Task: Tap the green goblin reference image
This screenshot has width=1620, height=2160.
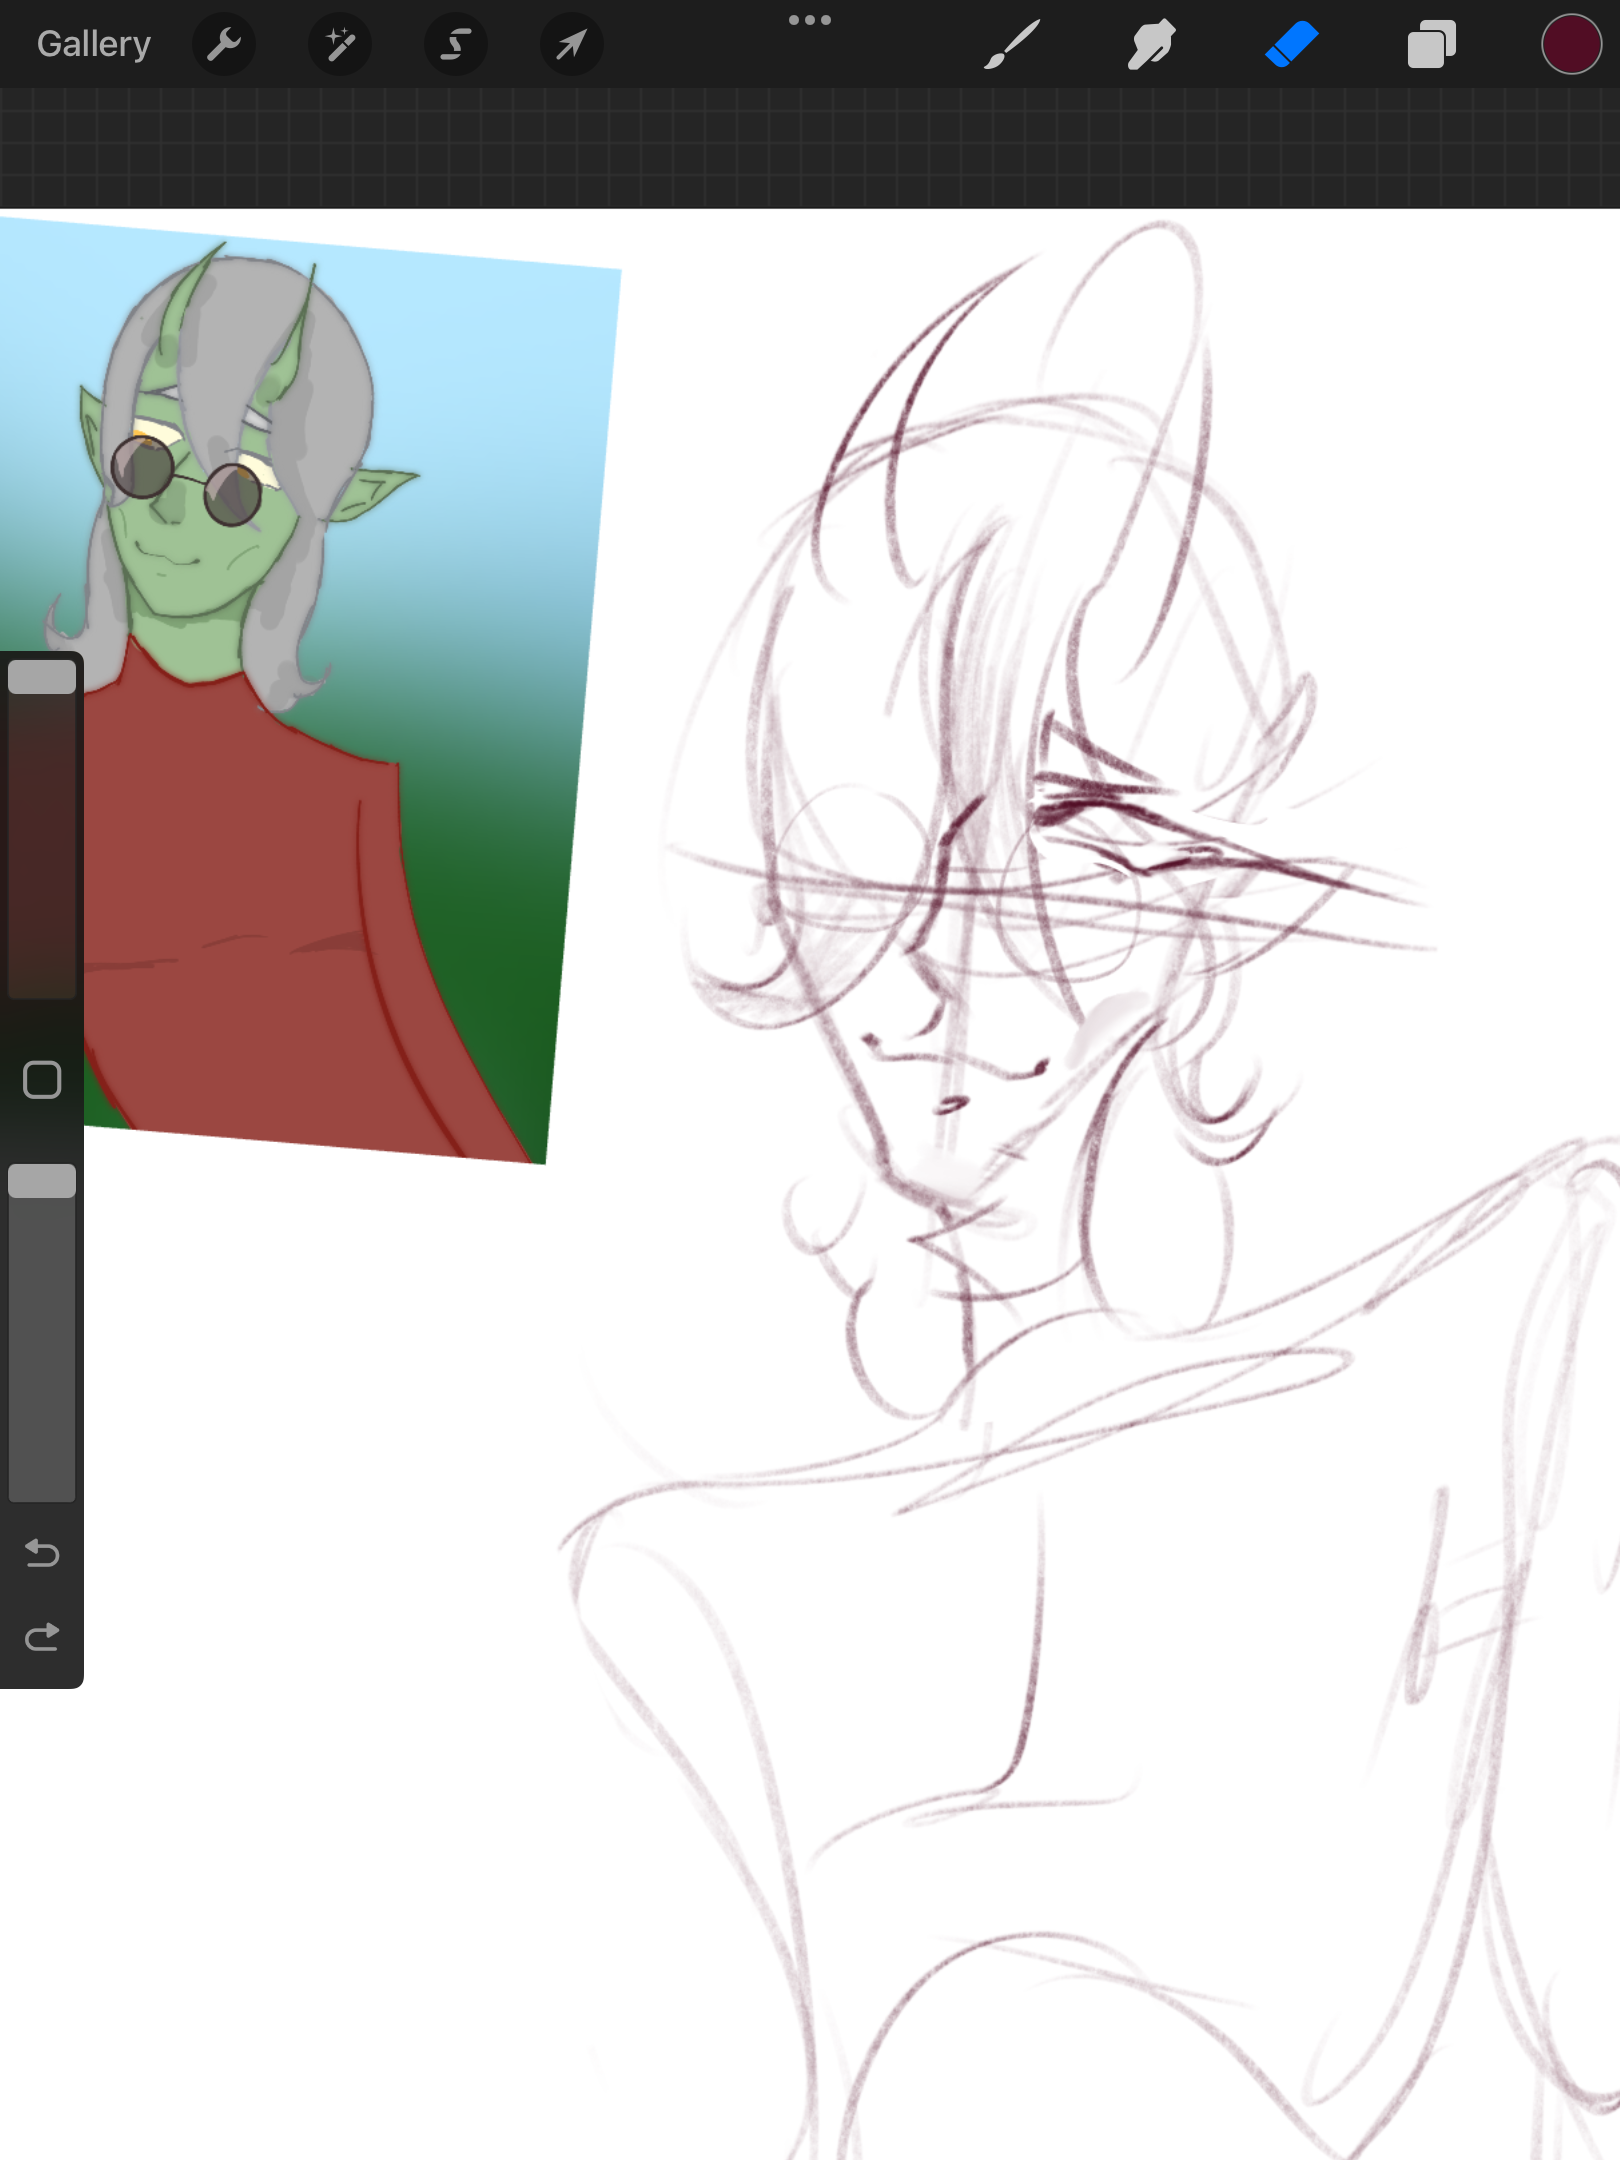Action: click(x=310, y=690)
